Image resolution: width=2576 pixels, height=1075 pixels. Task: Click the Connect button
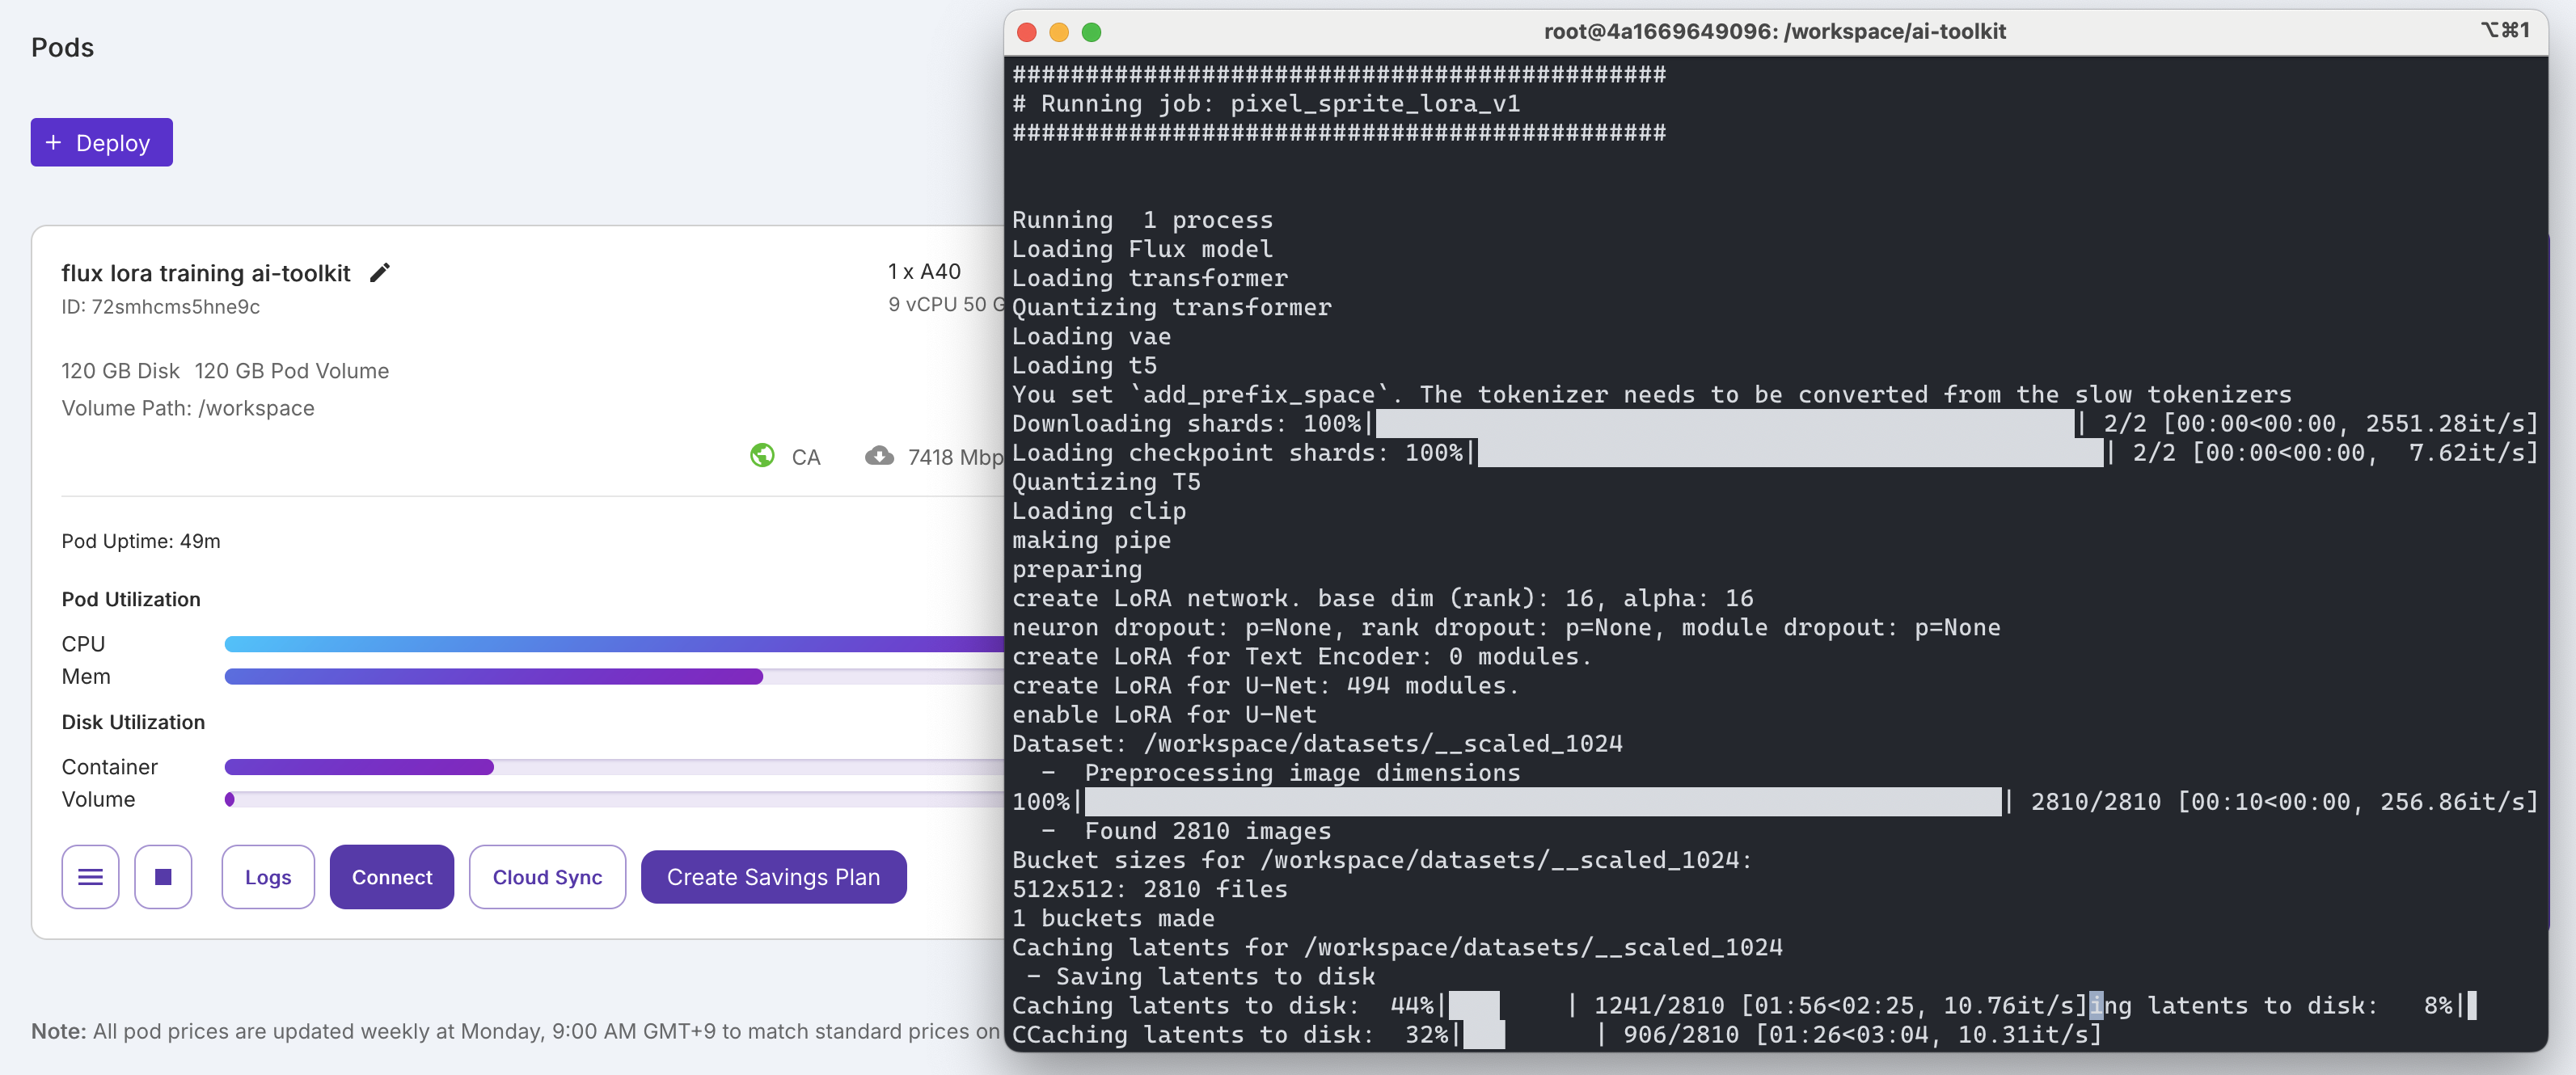click(391, 877)
